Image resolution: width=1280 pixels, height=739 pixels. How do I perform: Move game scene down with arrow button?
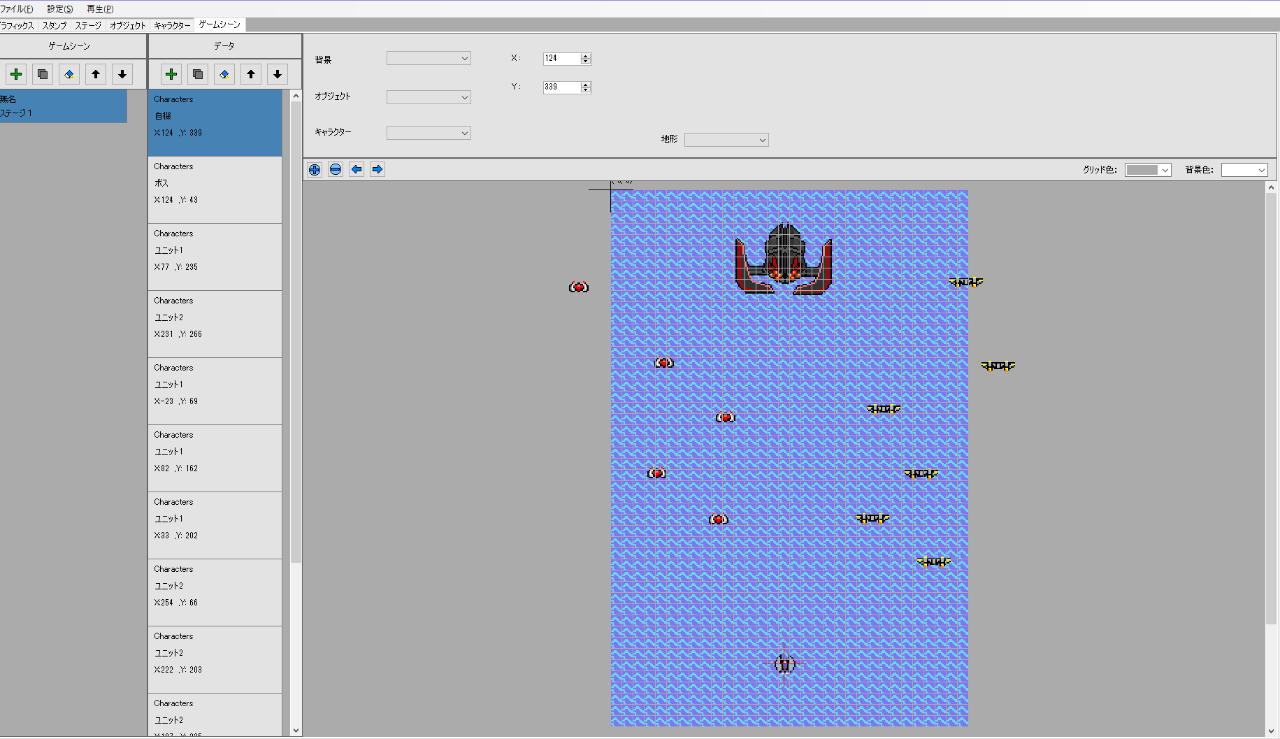122,74
